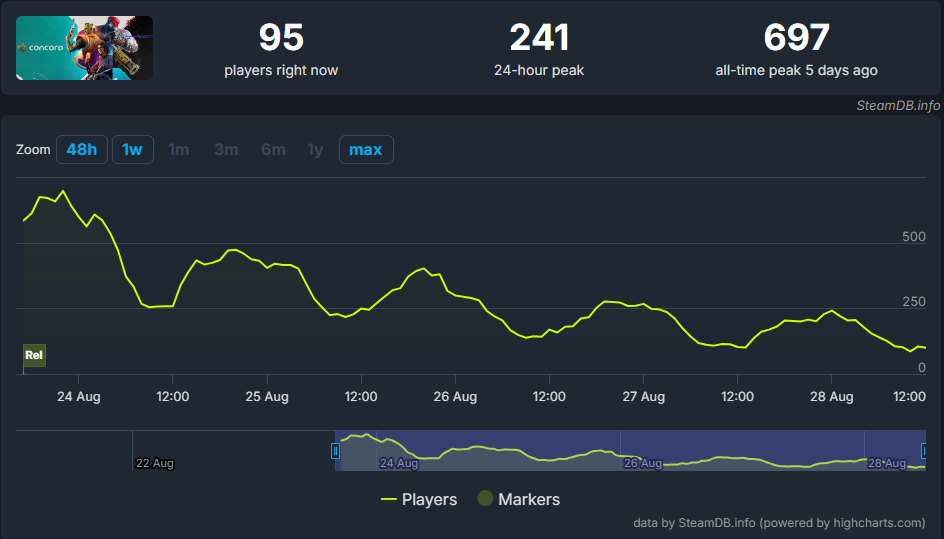Viewport: 944px width, 539px height.
Task: Click the all-time peak 697 stat
Action: pos(796,39)
